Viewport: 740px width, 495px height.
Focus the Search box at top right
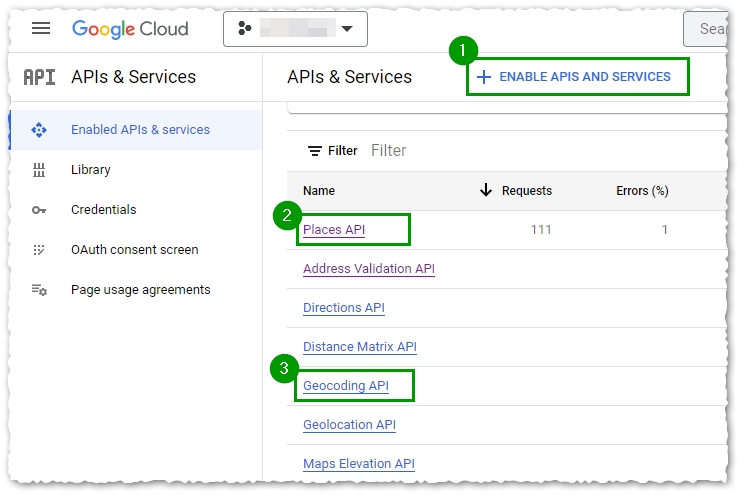coord(706,29)
